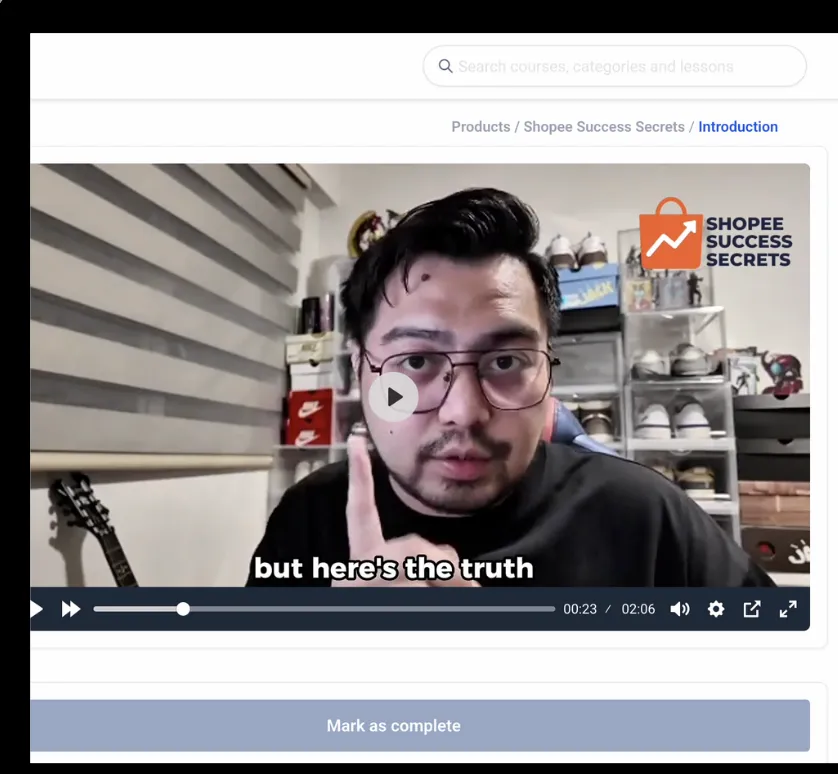Click the current time 00:23 label
This screenshot has height=774, width=838.
[x=580, y=609]
